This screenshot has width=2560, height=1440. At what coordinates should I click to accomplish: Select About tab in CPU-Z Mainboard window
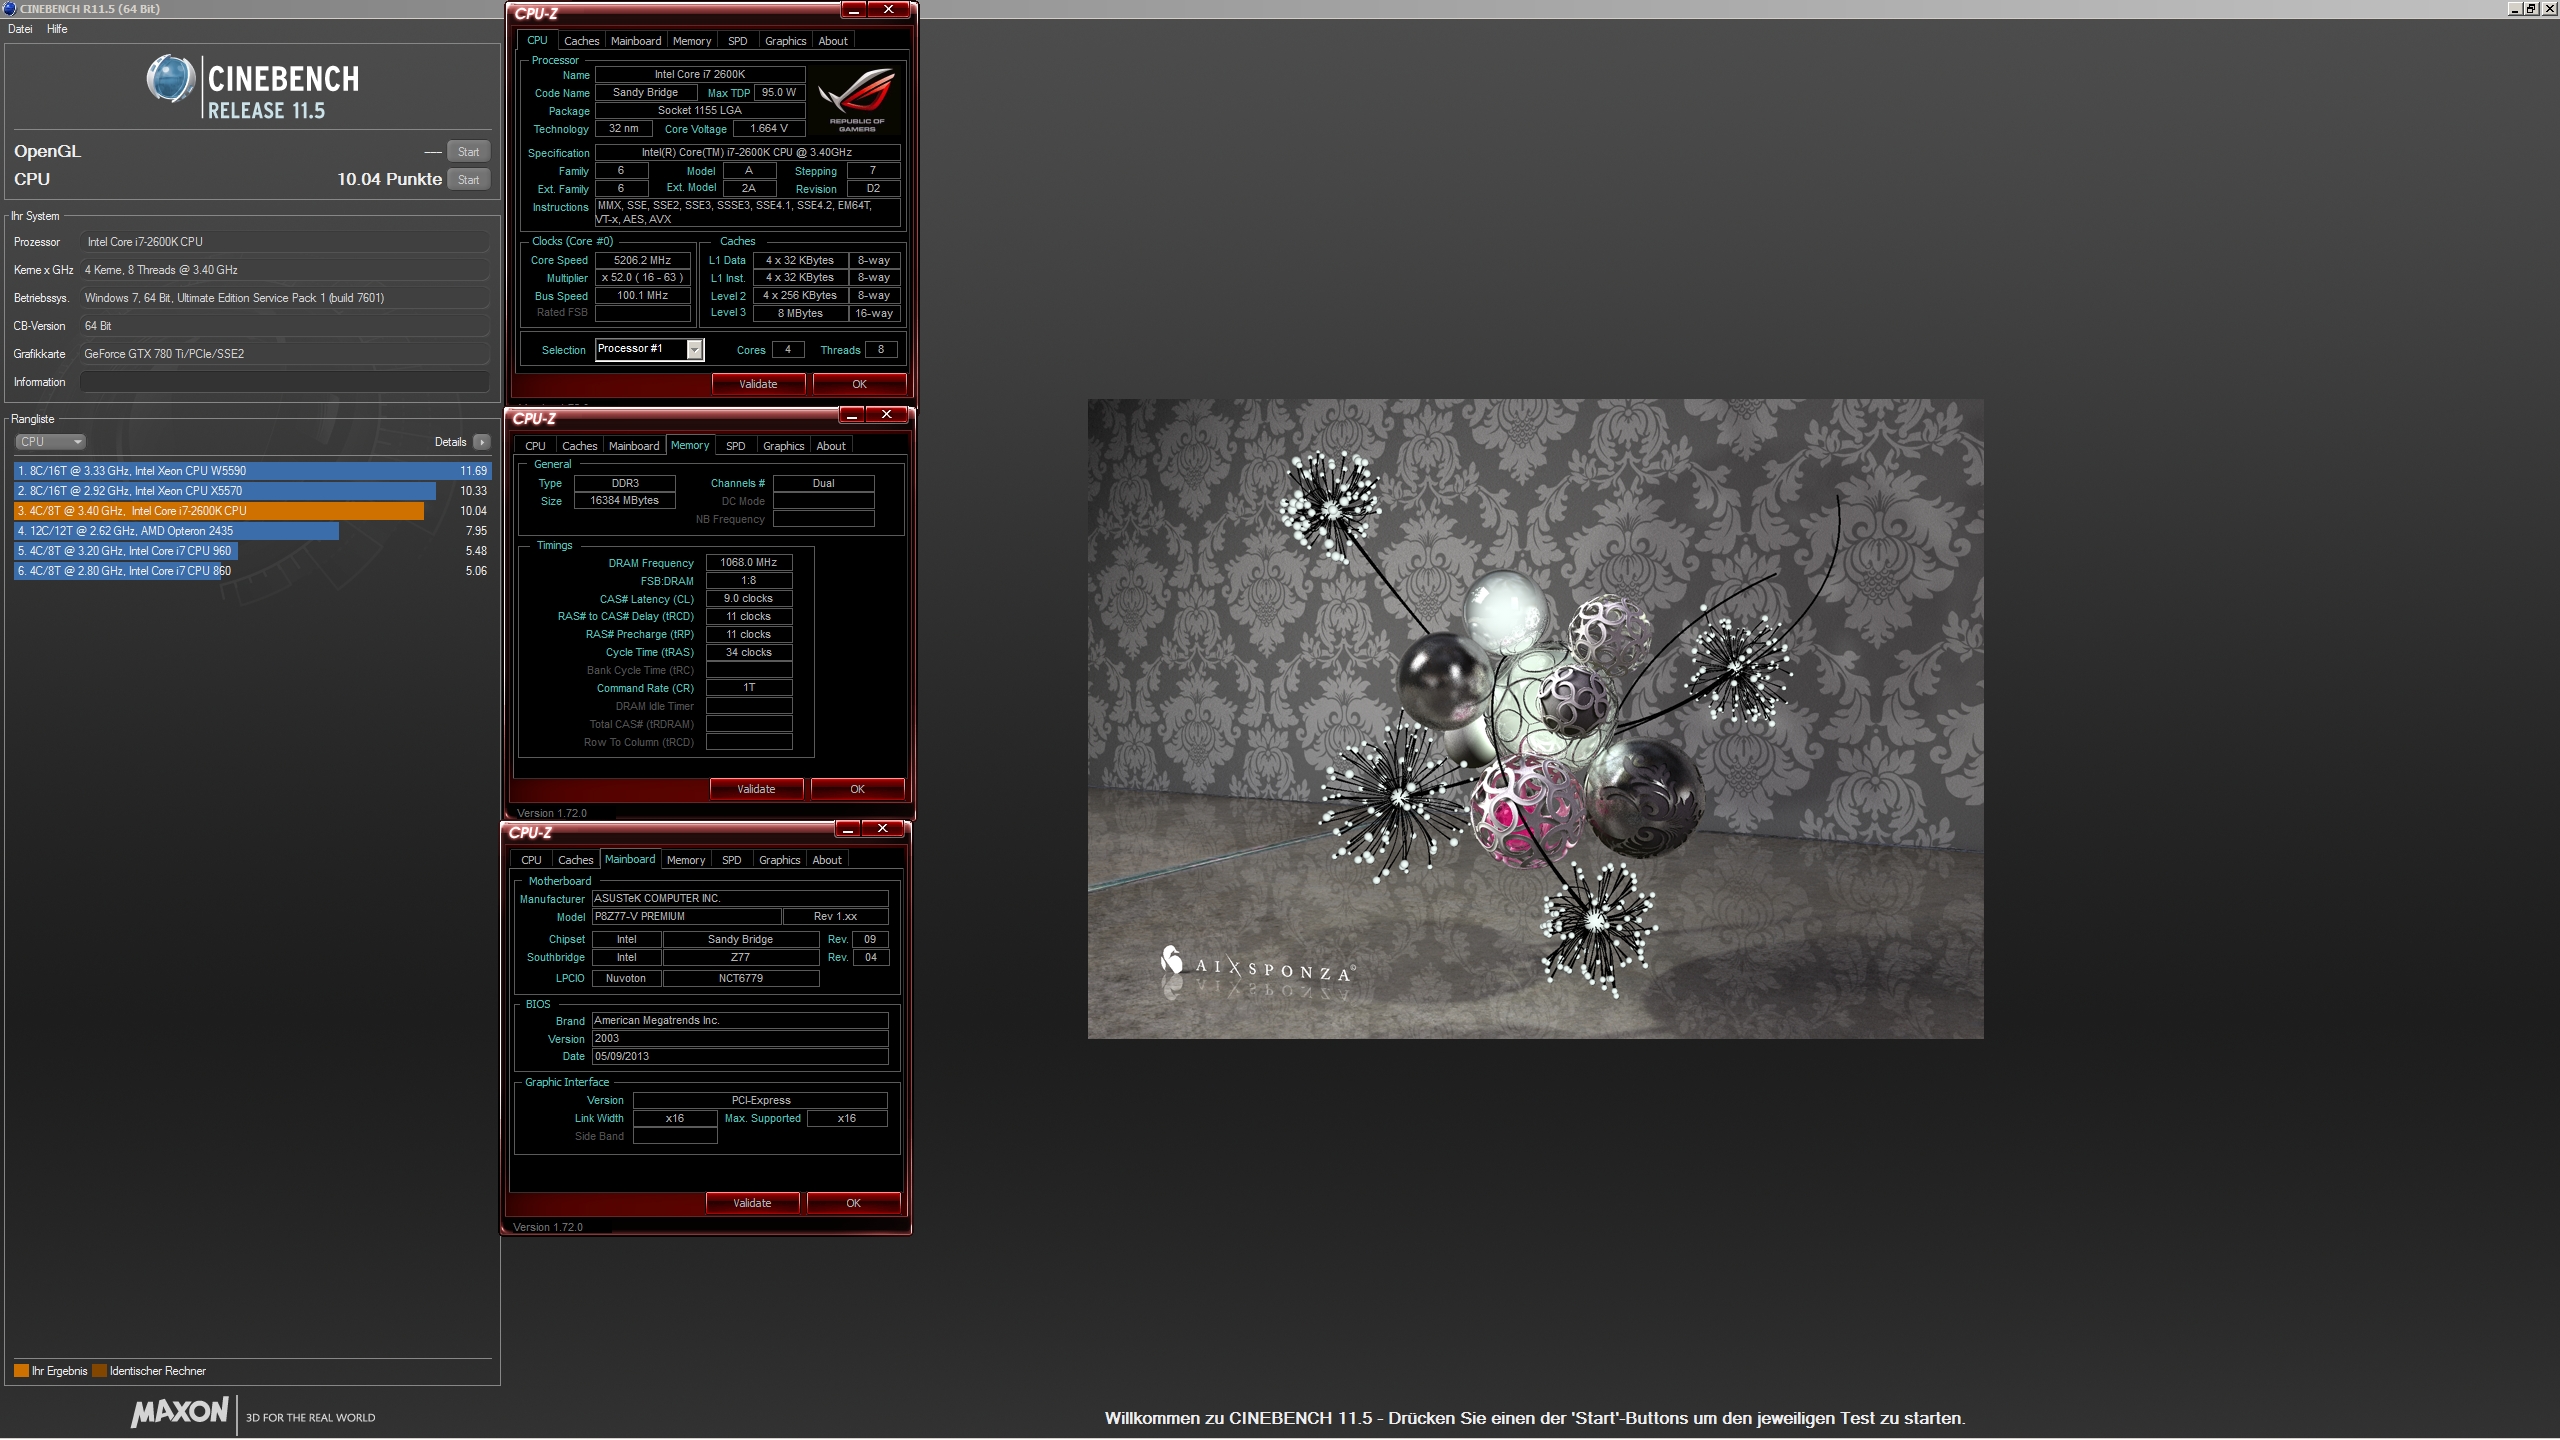pyautogui.click(x=827, y=860)
